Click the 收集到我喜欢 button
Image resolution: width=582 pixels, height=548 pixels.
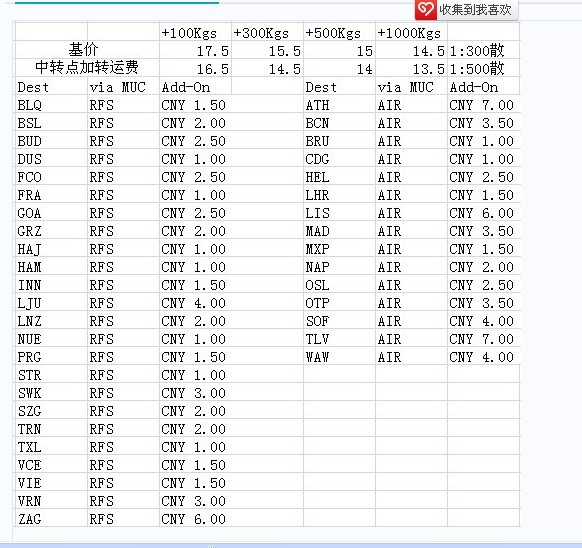click(466, 10)
